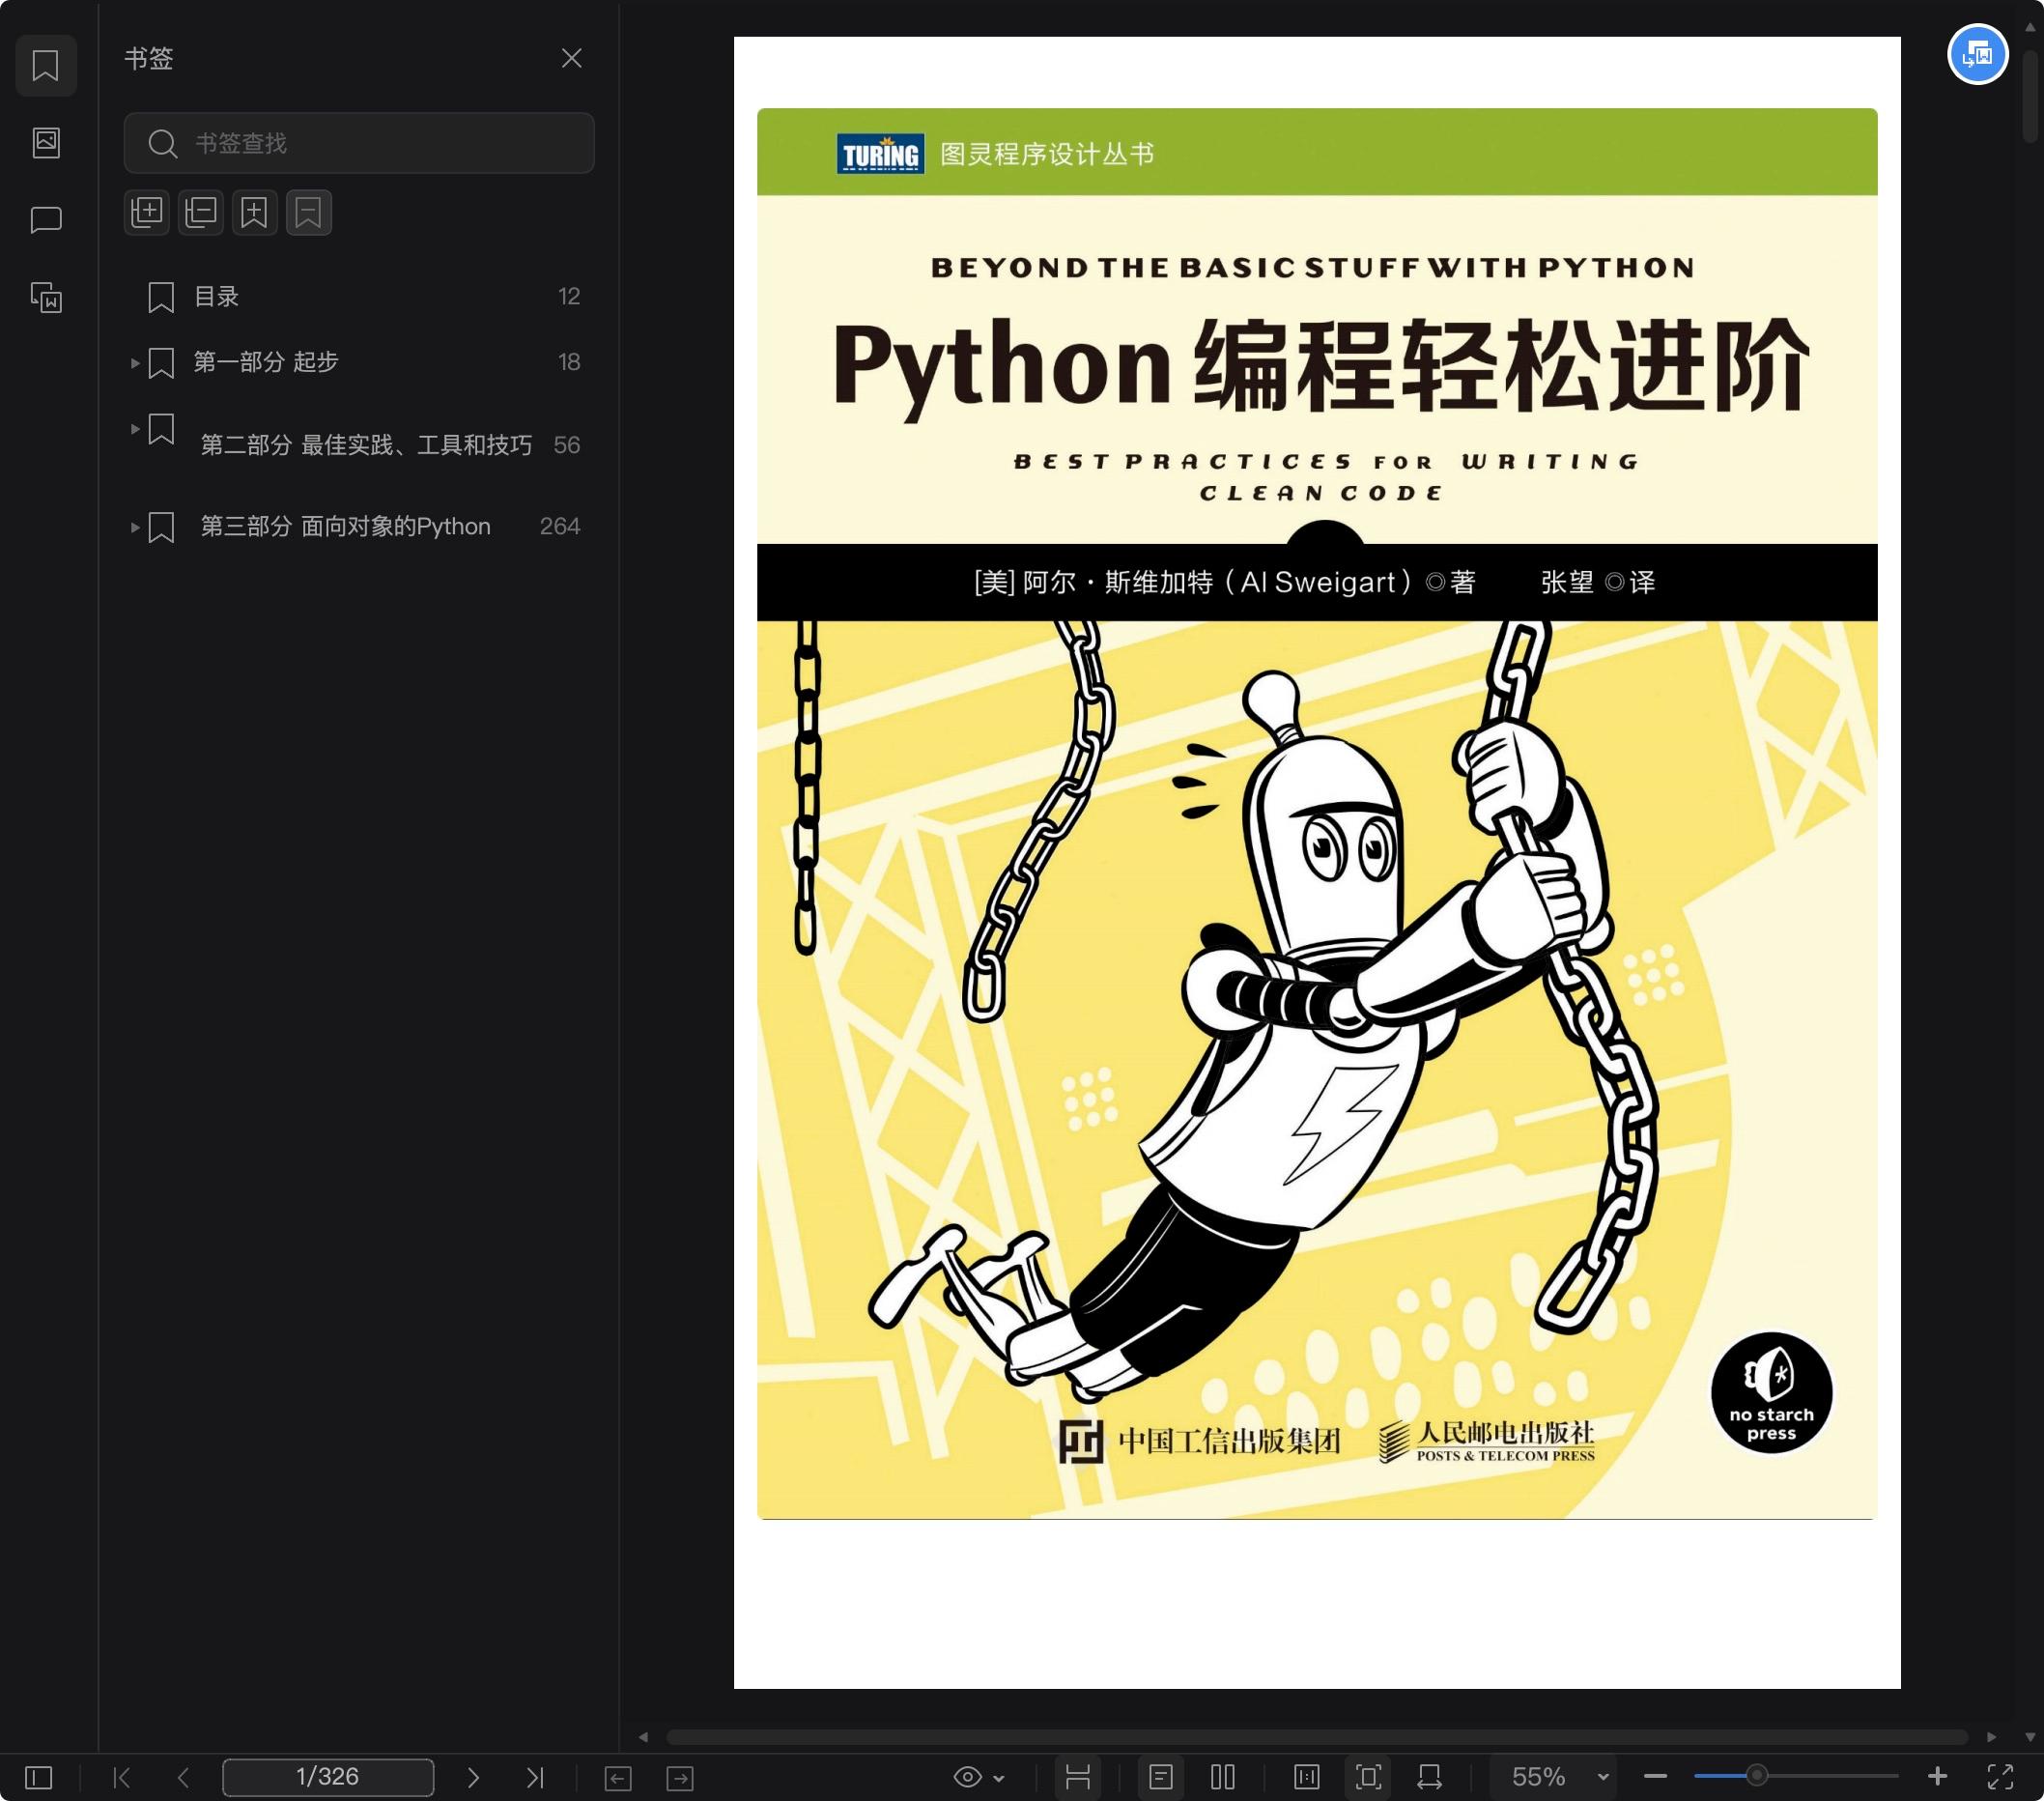Click the horizontal scrollbar left arrow
This screenshot has width=2044, height=1801.
tap(643, 1737)
